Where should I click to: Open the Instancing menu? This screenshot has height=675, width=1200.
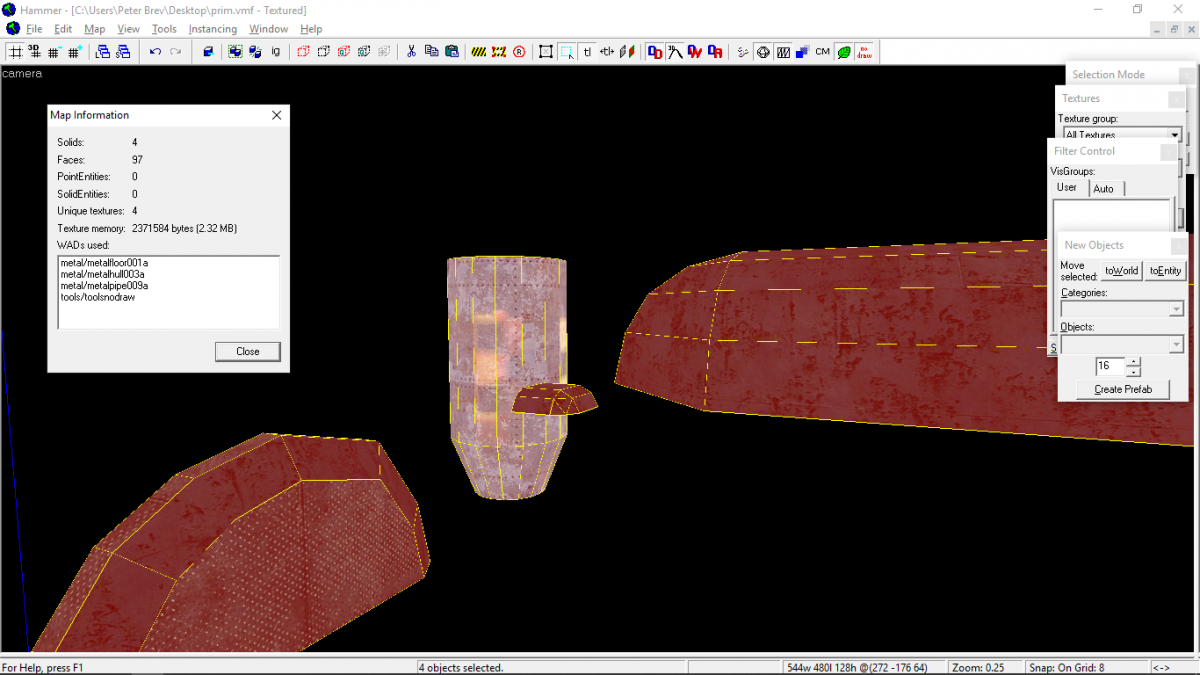[213, 29]
